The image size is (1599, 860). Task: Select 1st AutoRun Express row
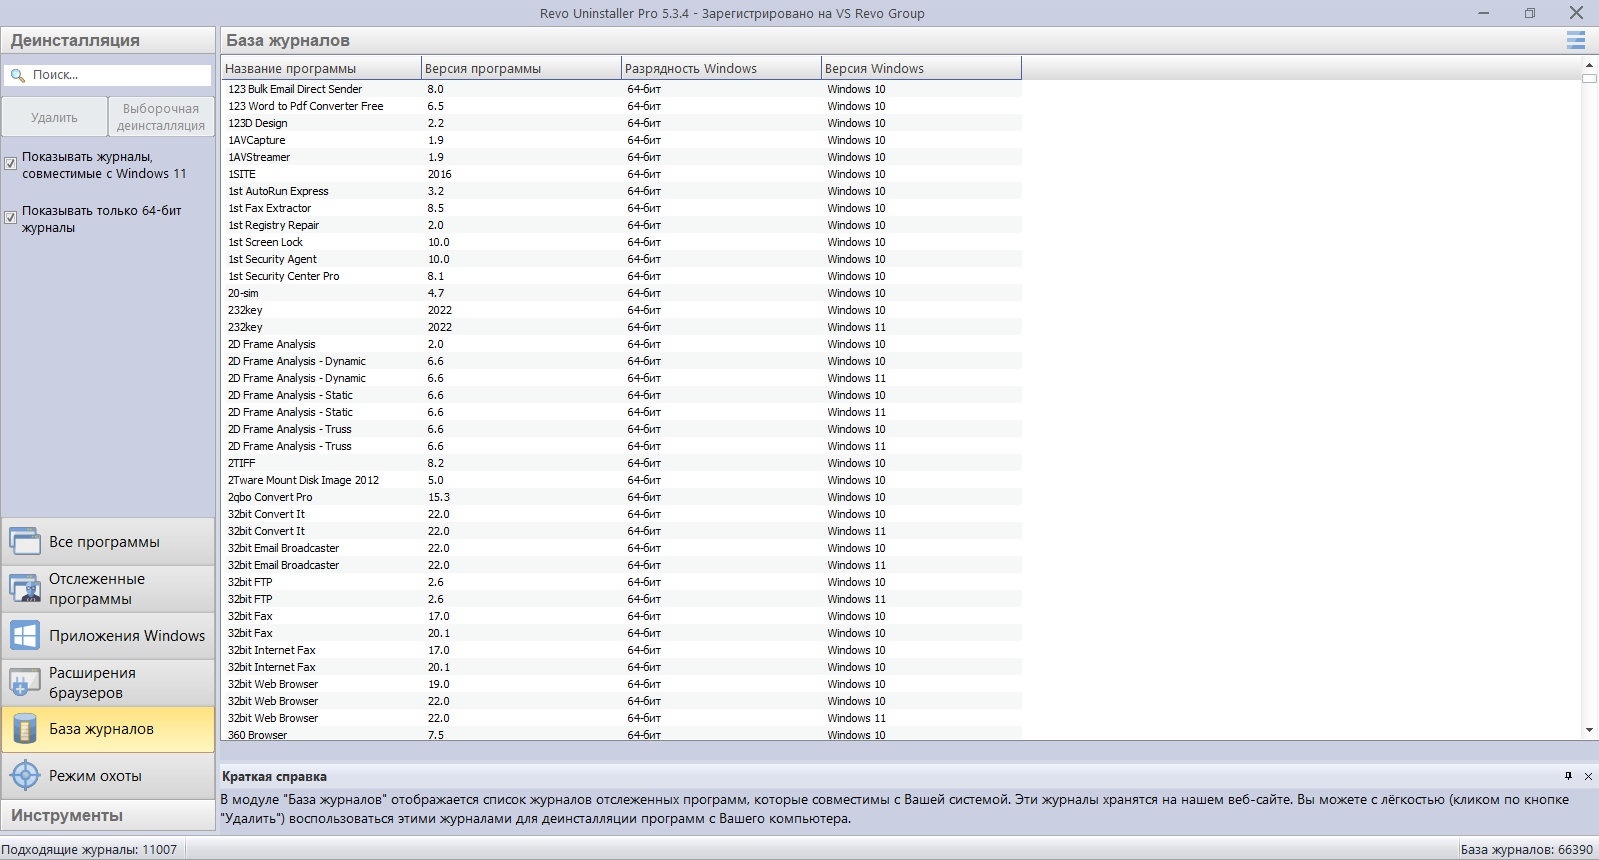[621, 191]
